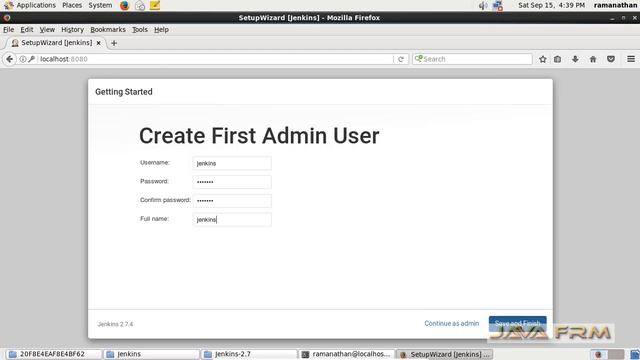This screenshot has width=640, height=360.
Task: Click the Continue as admin link
Action: 451,323
